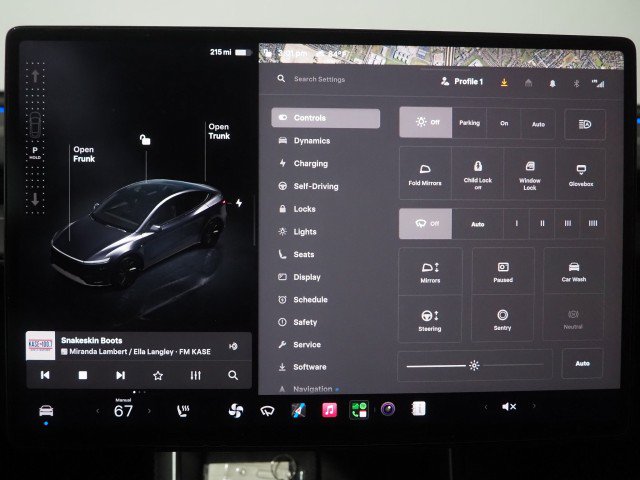Open seat heater controls
The image size is (640, 480).
(183, 411)
